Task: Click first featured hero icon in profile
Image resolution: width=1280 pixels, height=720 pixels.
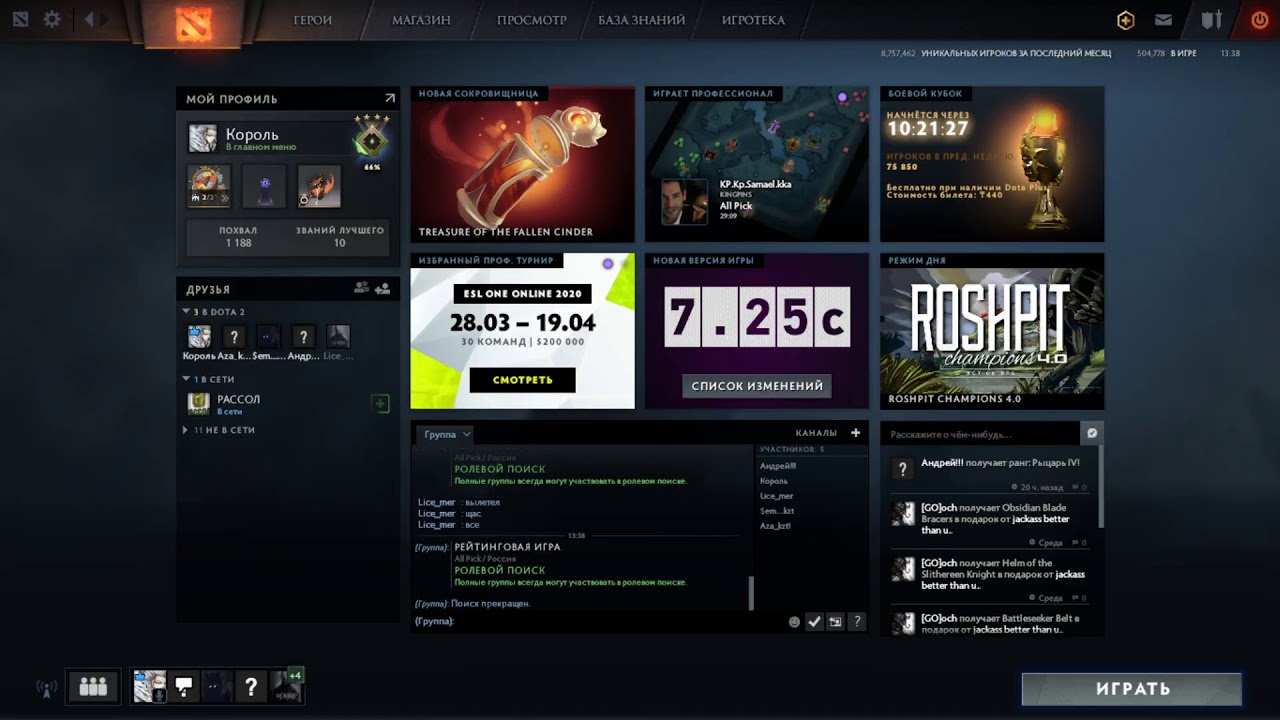Action: tap(210, 186)
